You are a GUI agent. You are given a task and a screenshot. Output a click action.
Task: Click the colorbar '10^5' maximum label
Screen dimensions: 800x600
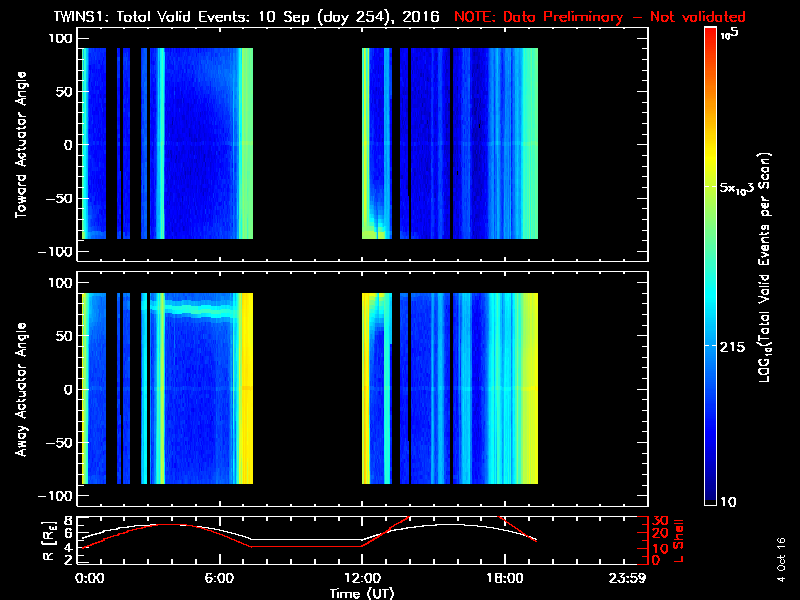(729, 34)
